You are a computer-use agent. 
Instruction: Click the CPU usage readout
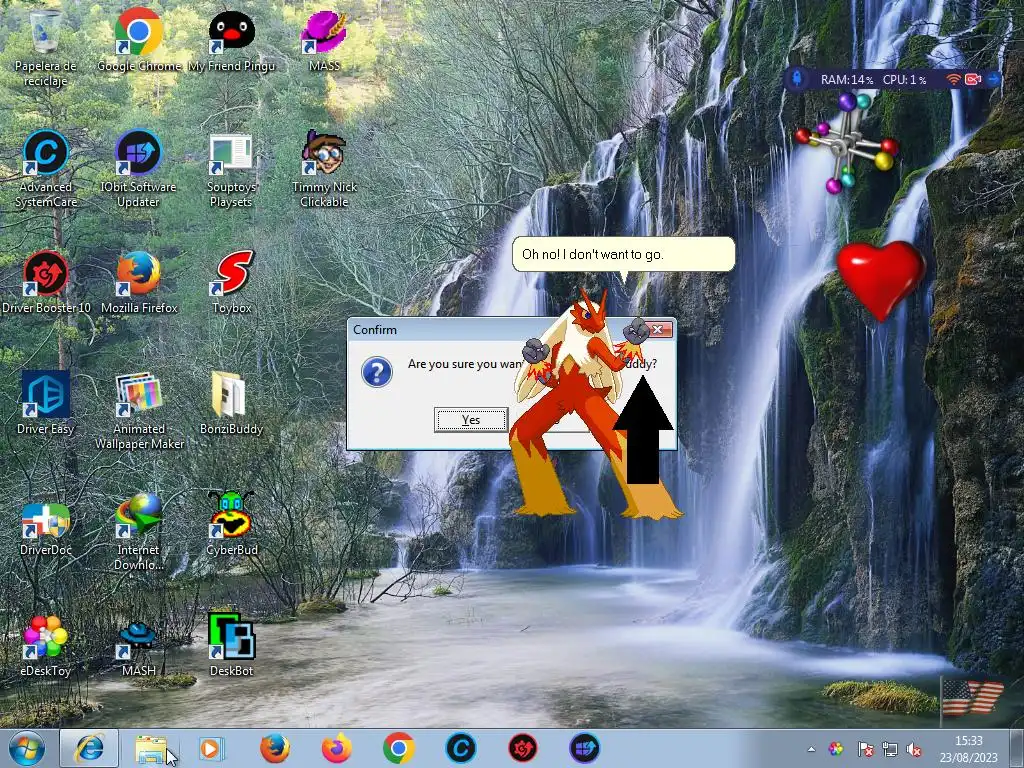click(904, 80)
